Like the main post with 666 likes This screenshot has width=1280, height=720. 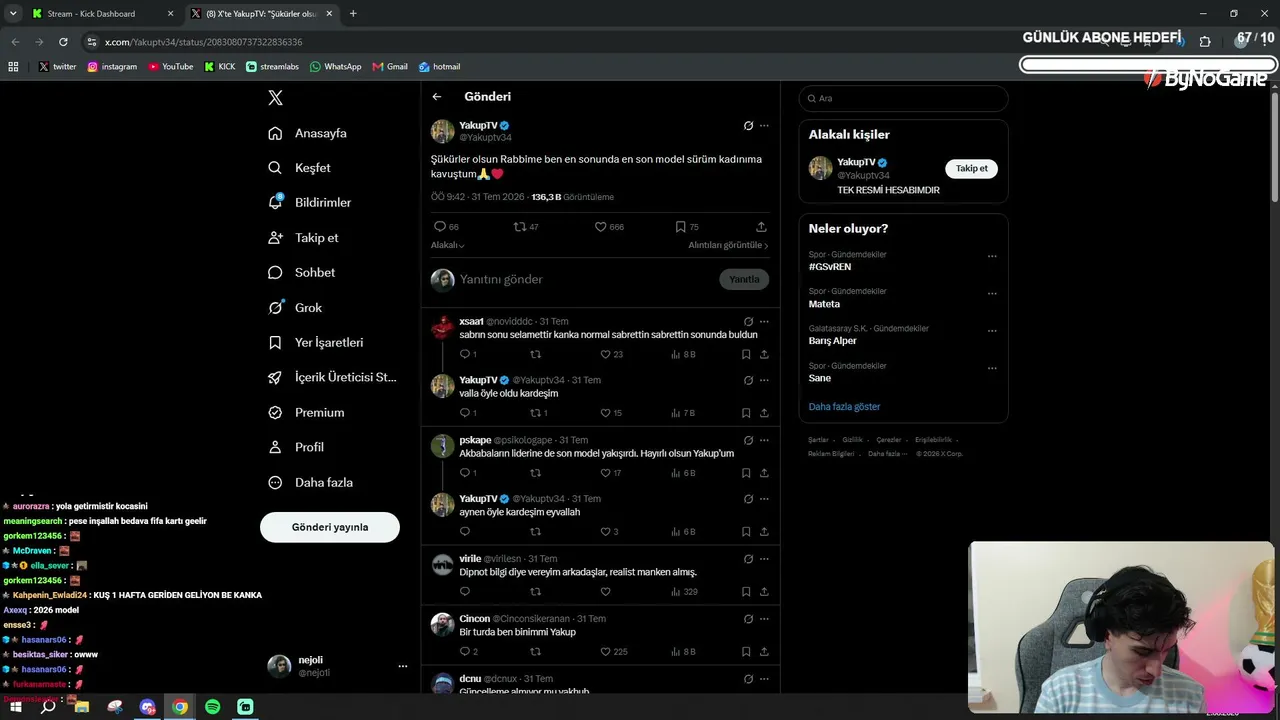point(600,227)
